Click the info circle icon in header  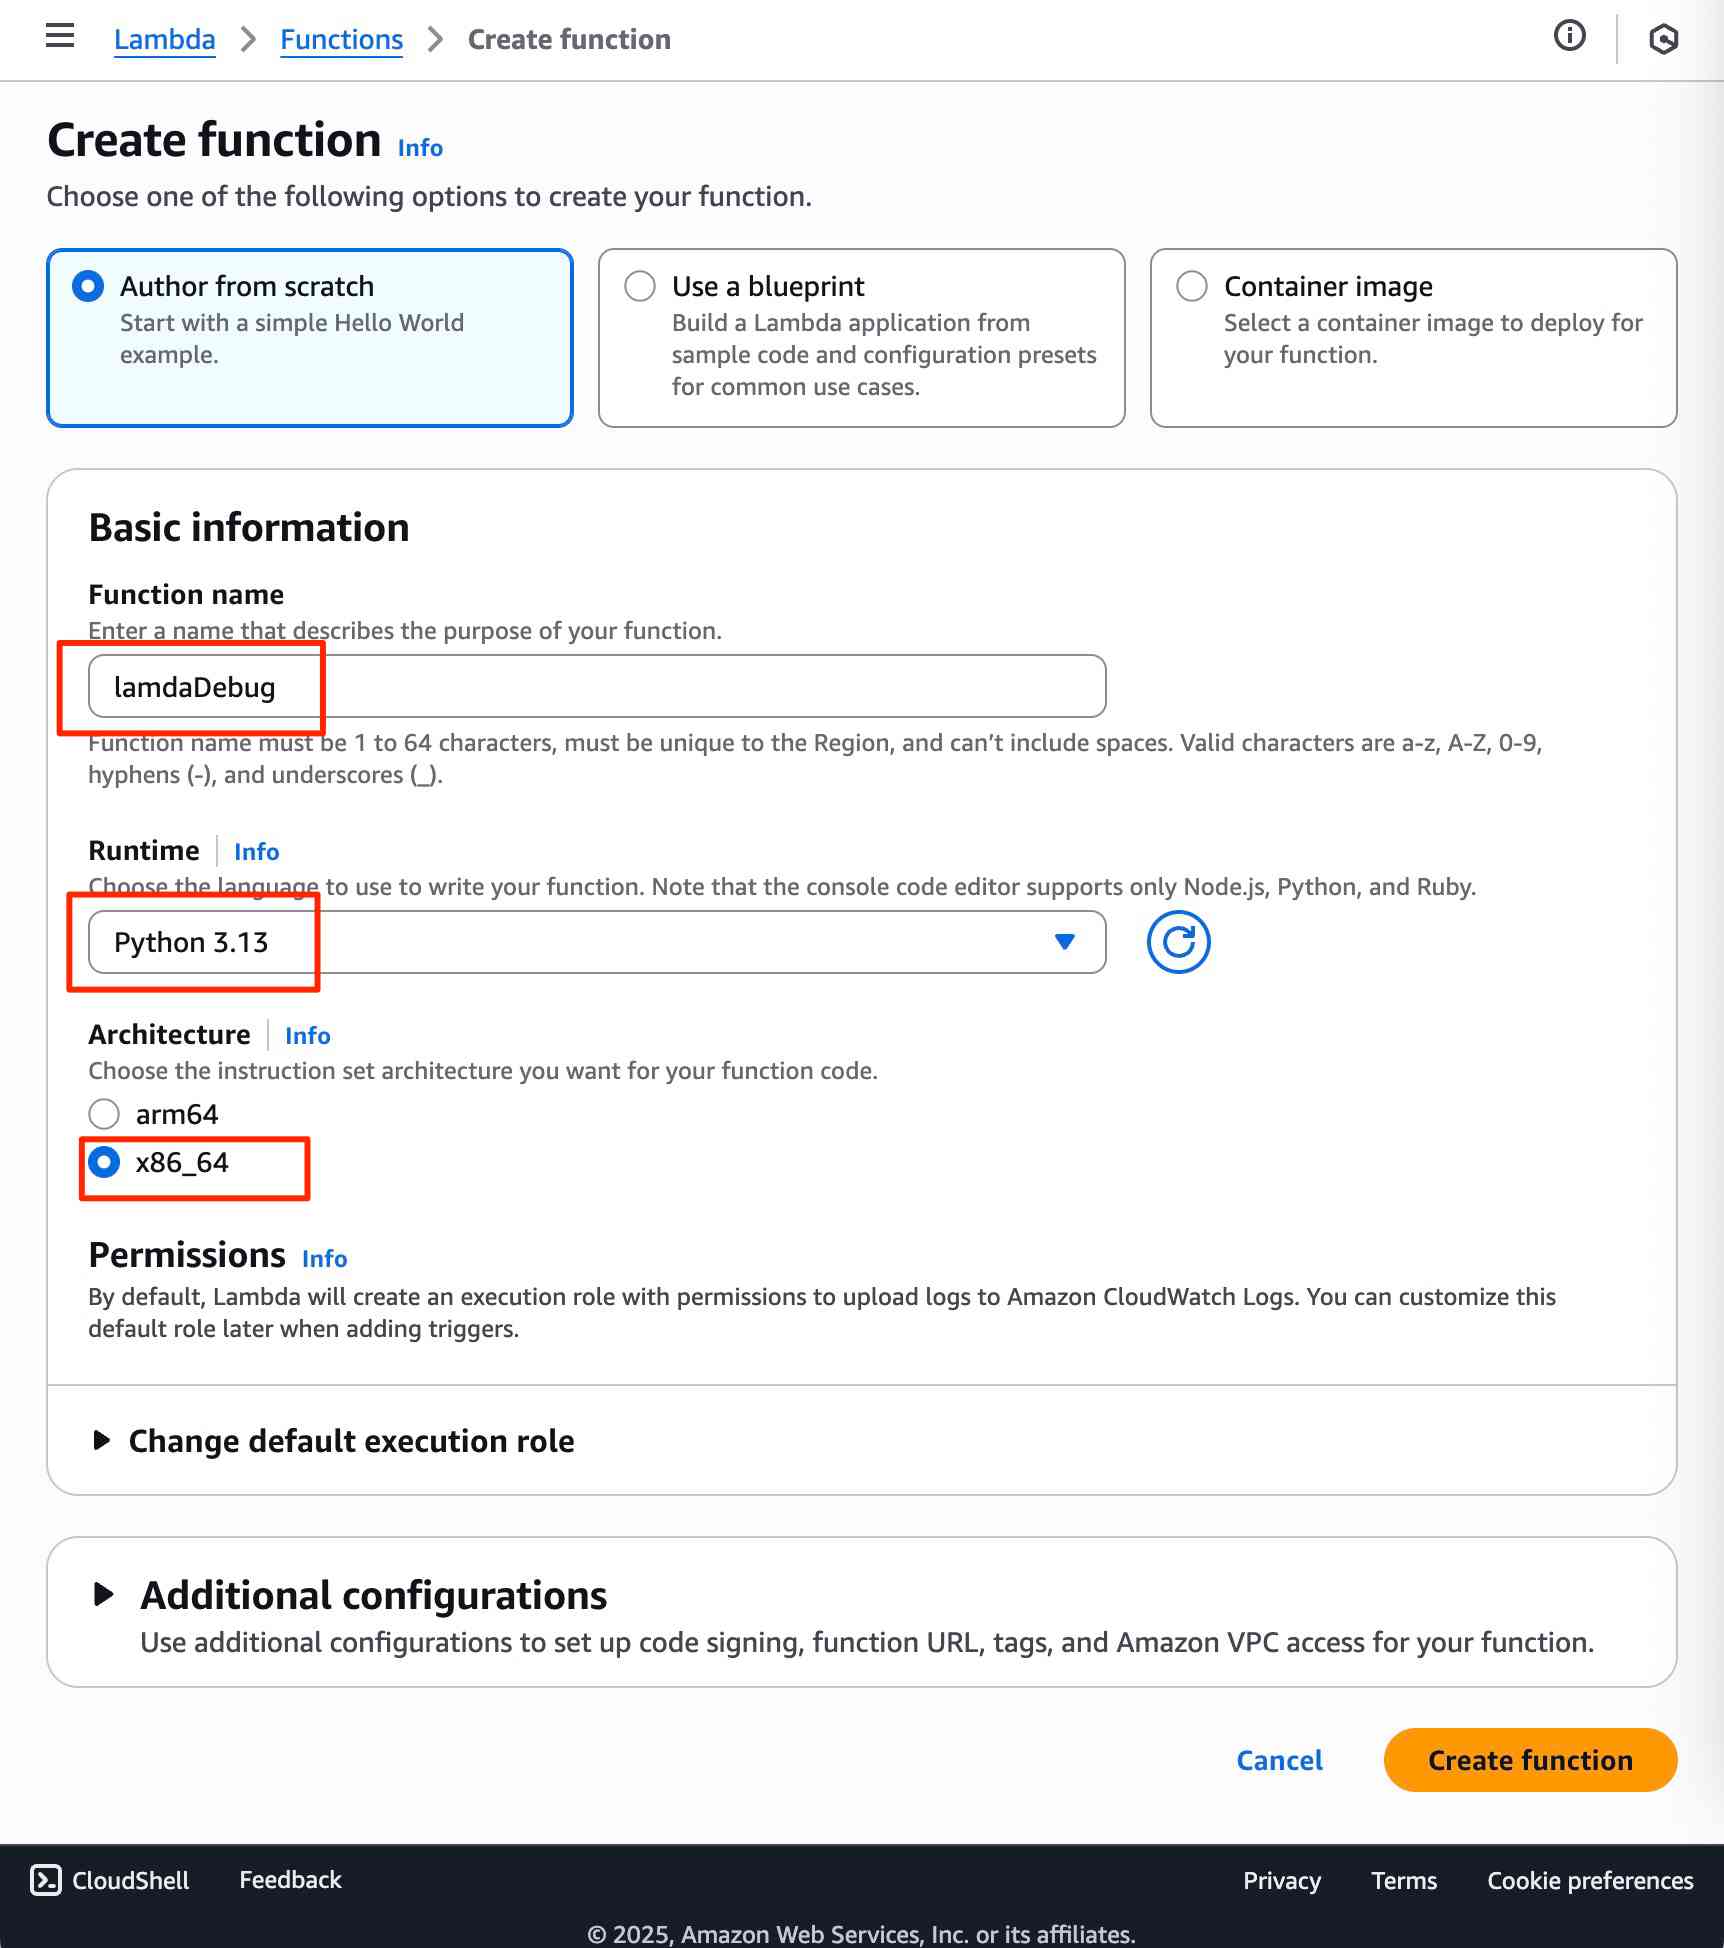click(1569, 37)
